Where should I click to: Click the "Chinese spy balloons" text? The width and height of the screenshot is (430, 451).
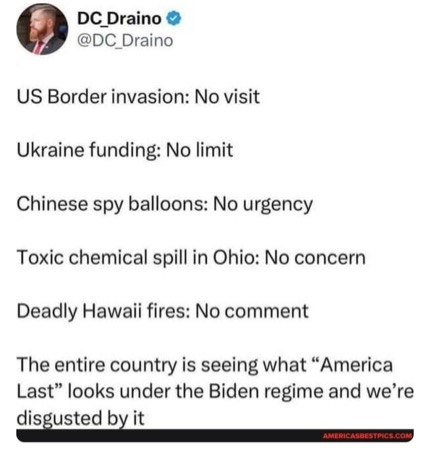111,204
